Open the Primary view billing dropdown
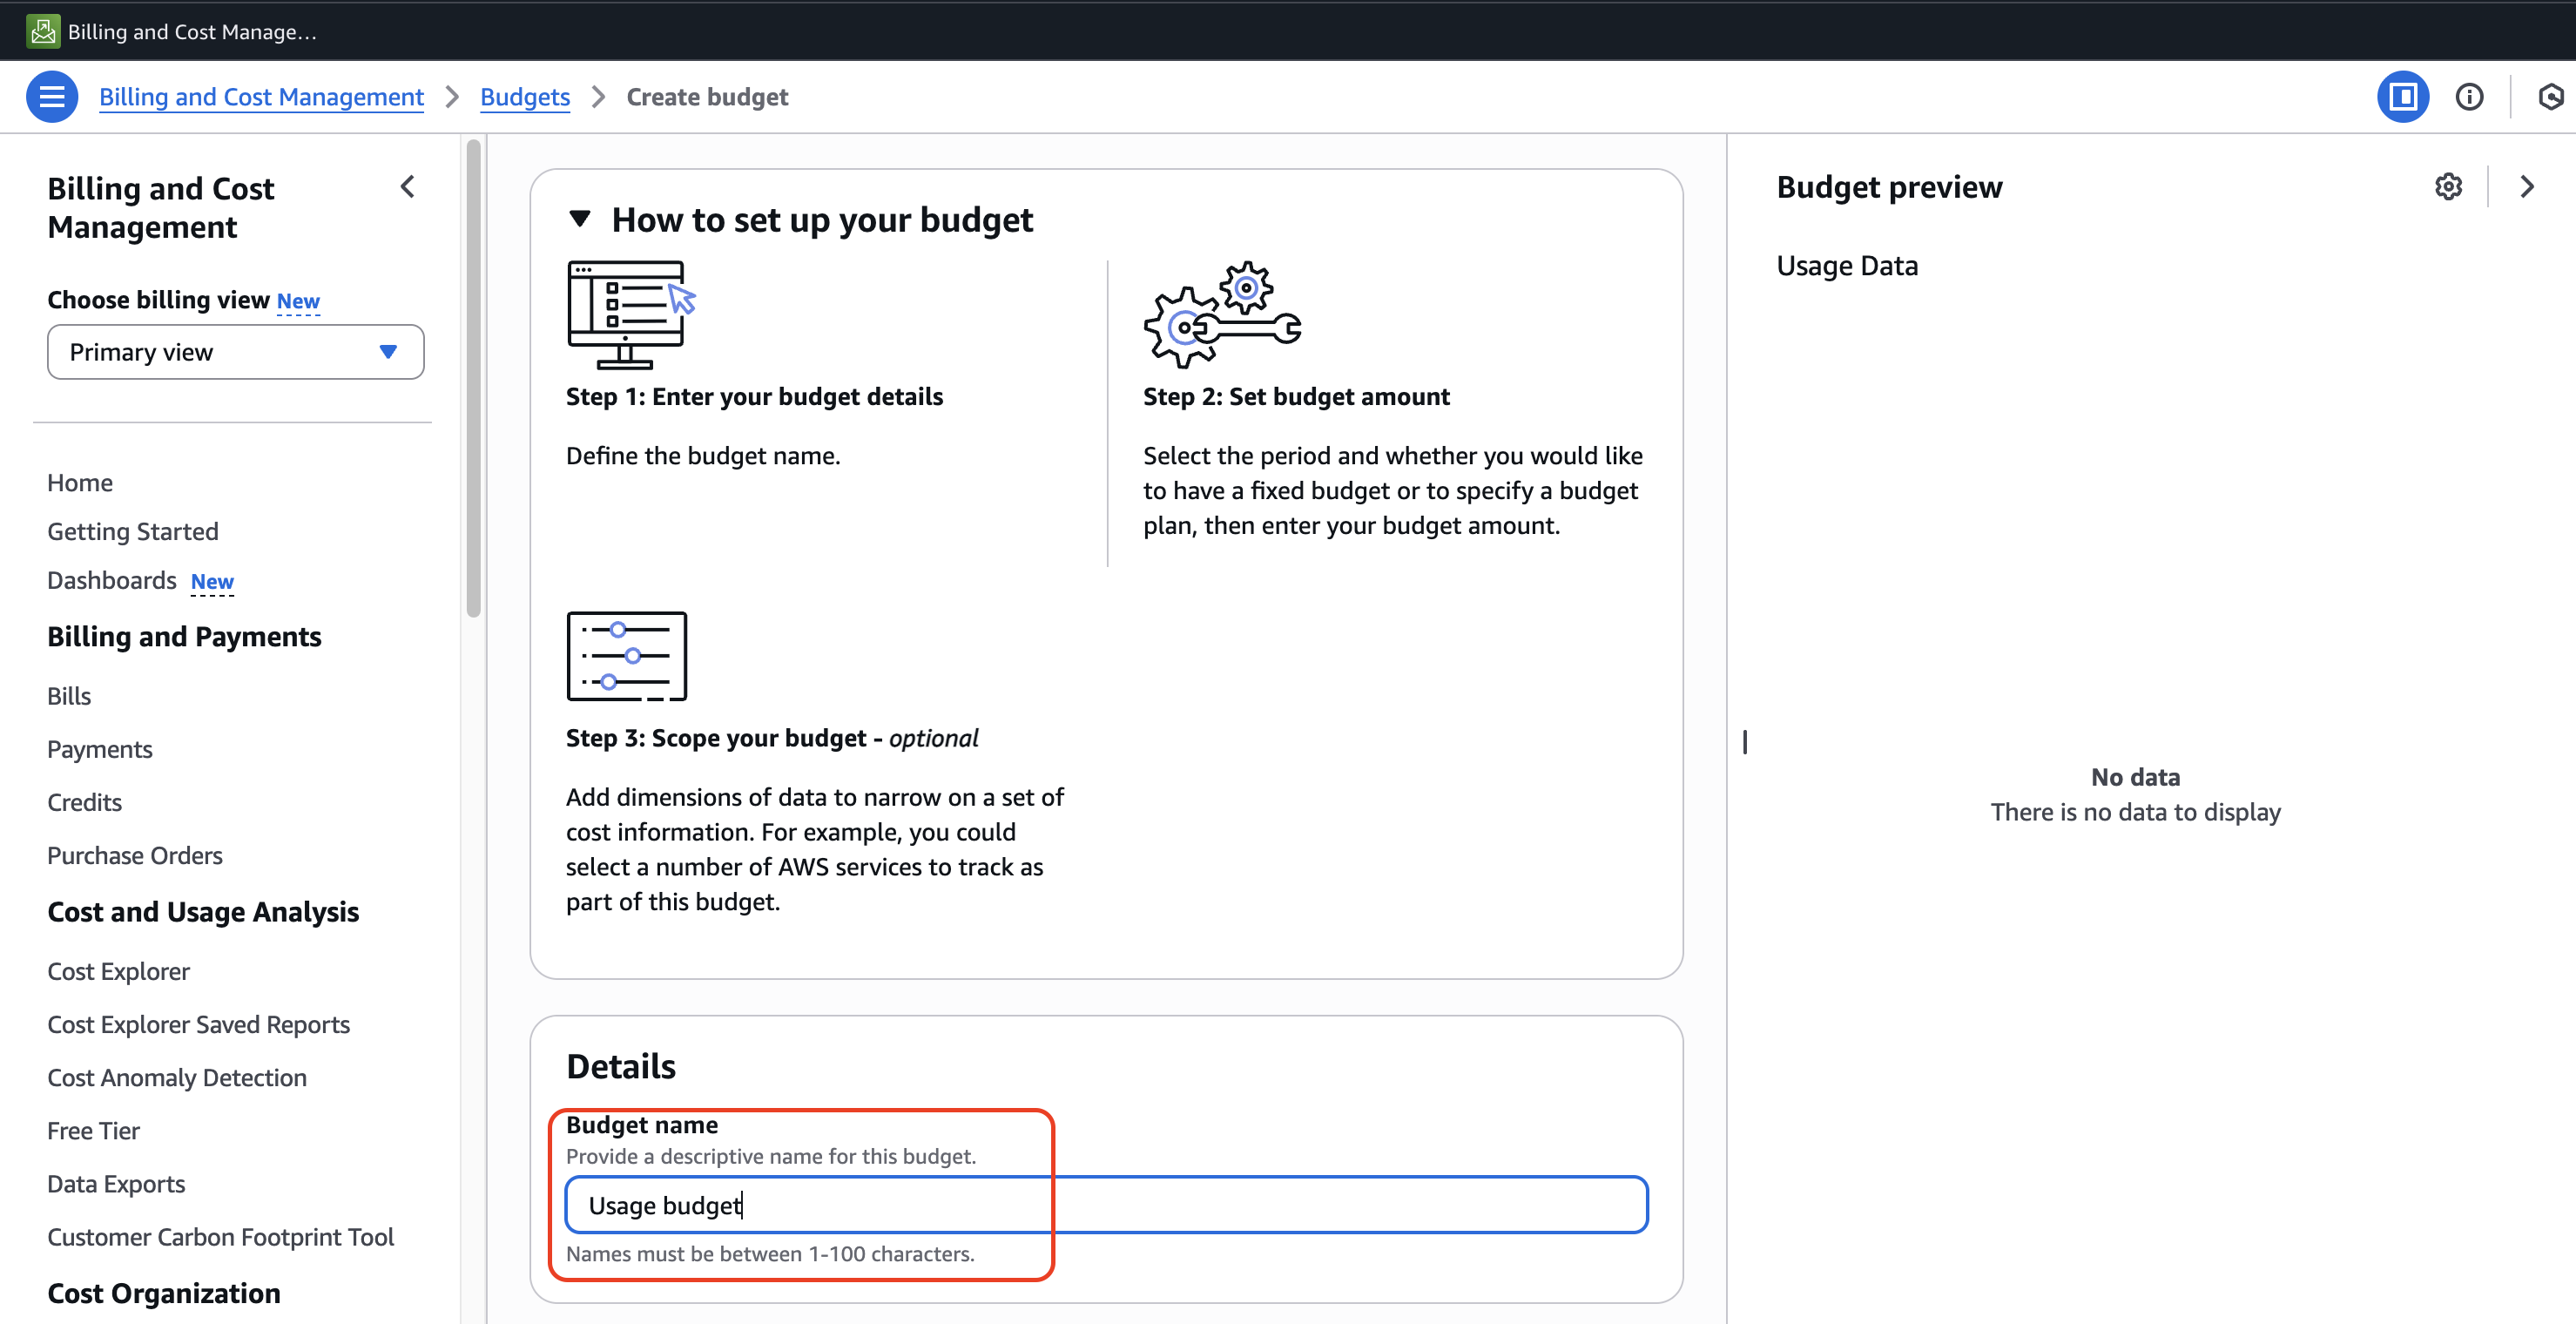2576x1324 pixels. pyautogui.click(x=235, y=352)
